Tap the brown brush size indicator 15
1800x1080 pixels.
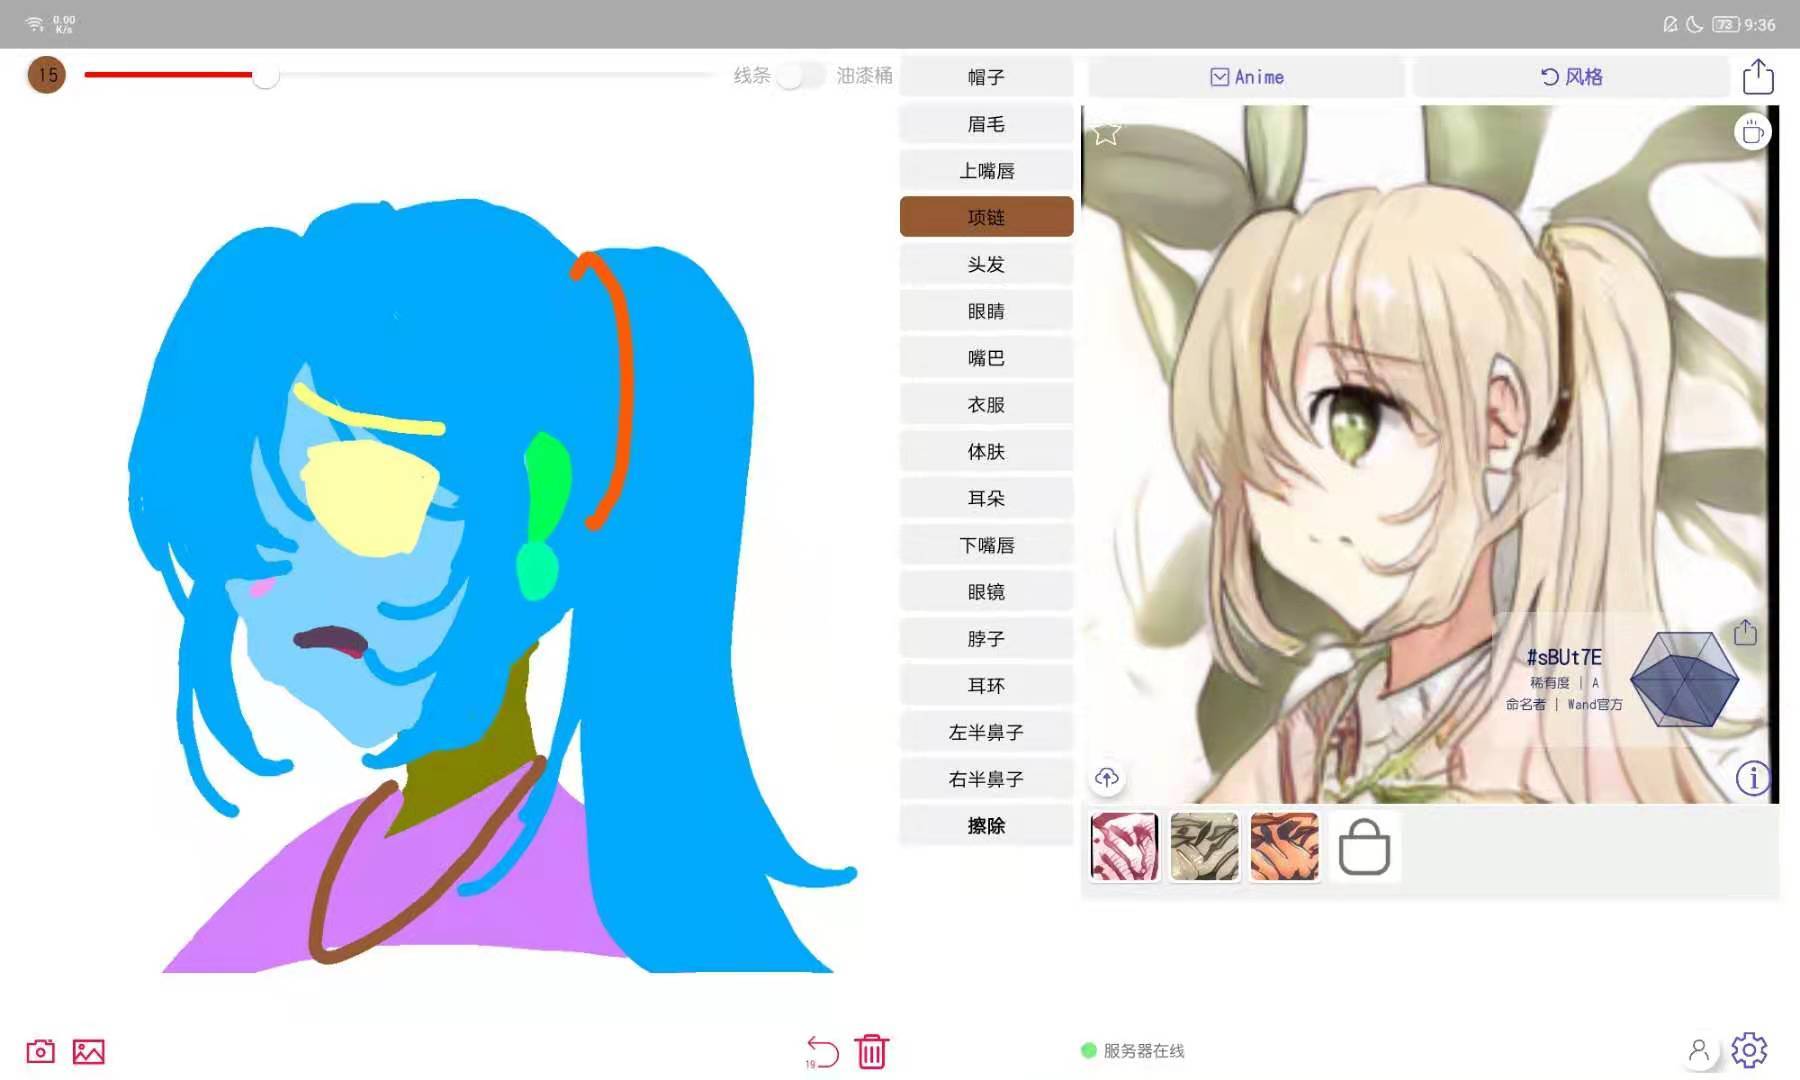47,75
